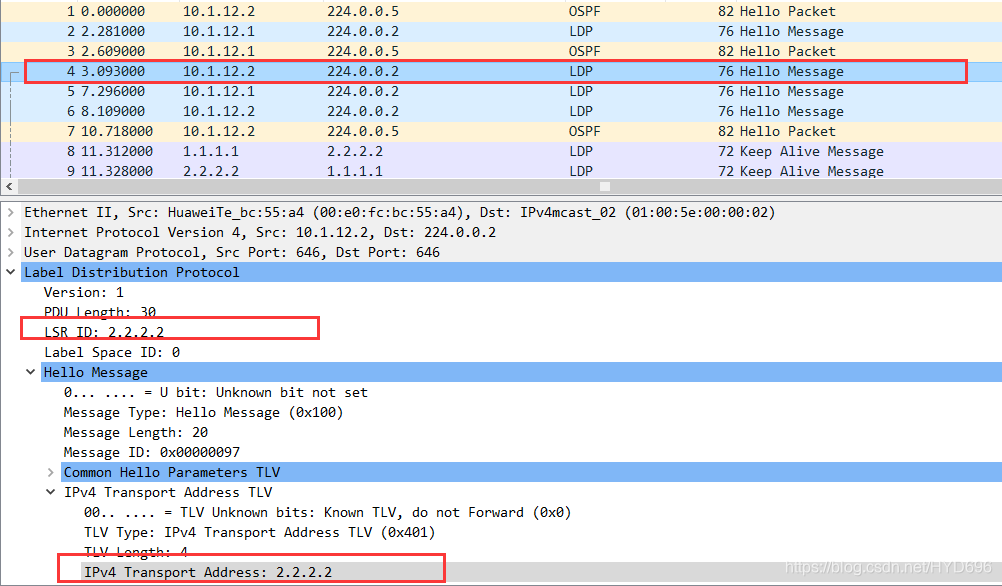Select IPv4 Transport Address: 2.2.2.2 row

click(x=208, y=572)
